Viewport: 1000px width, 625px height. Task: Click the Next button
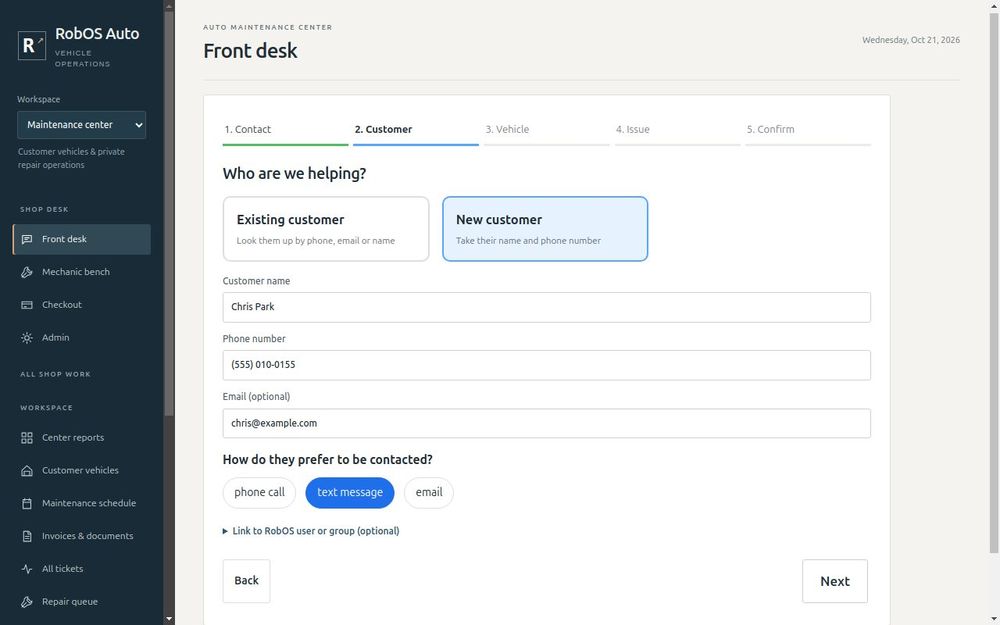(835, 581)
